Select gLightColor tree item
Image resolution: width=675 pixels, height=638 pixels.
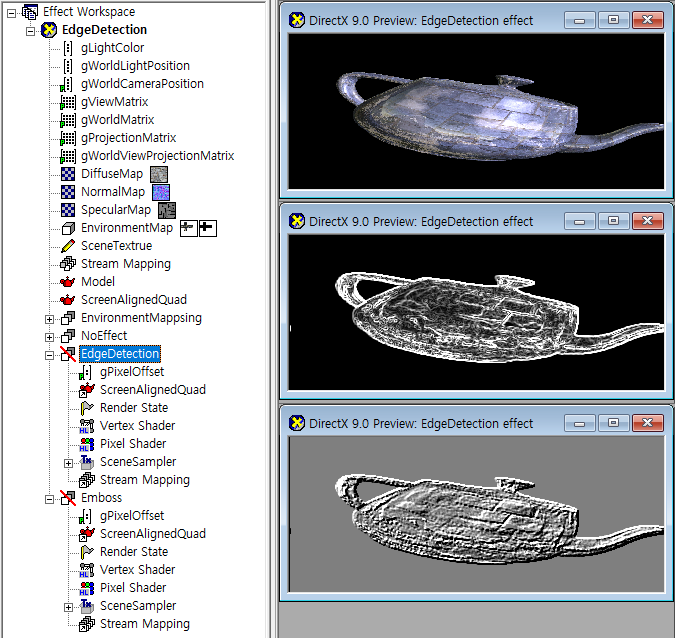pyautogui.click(x=112, y=48)
